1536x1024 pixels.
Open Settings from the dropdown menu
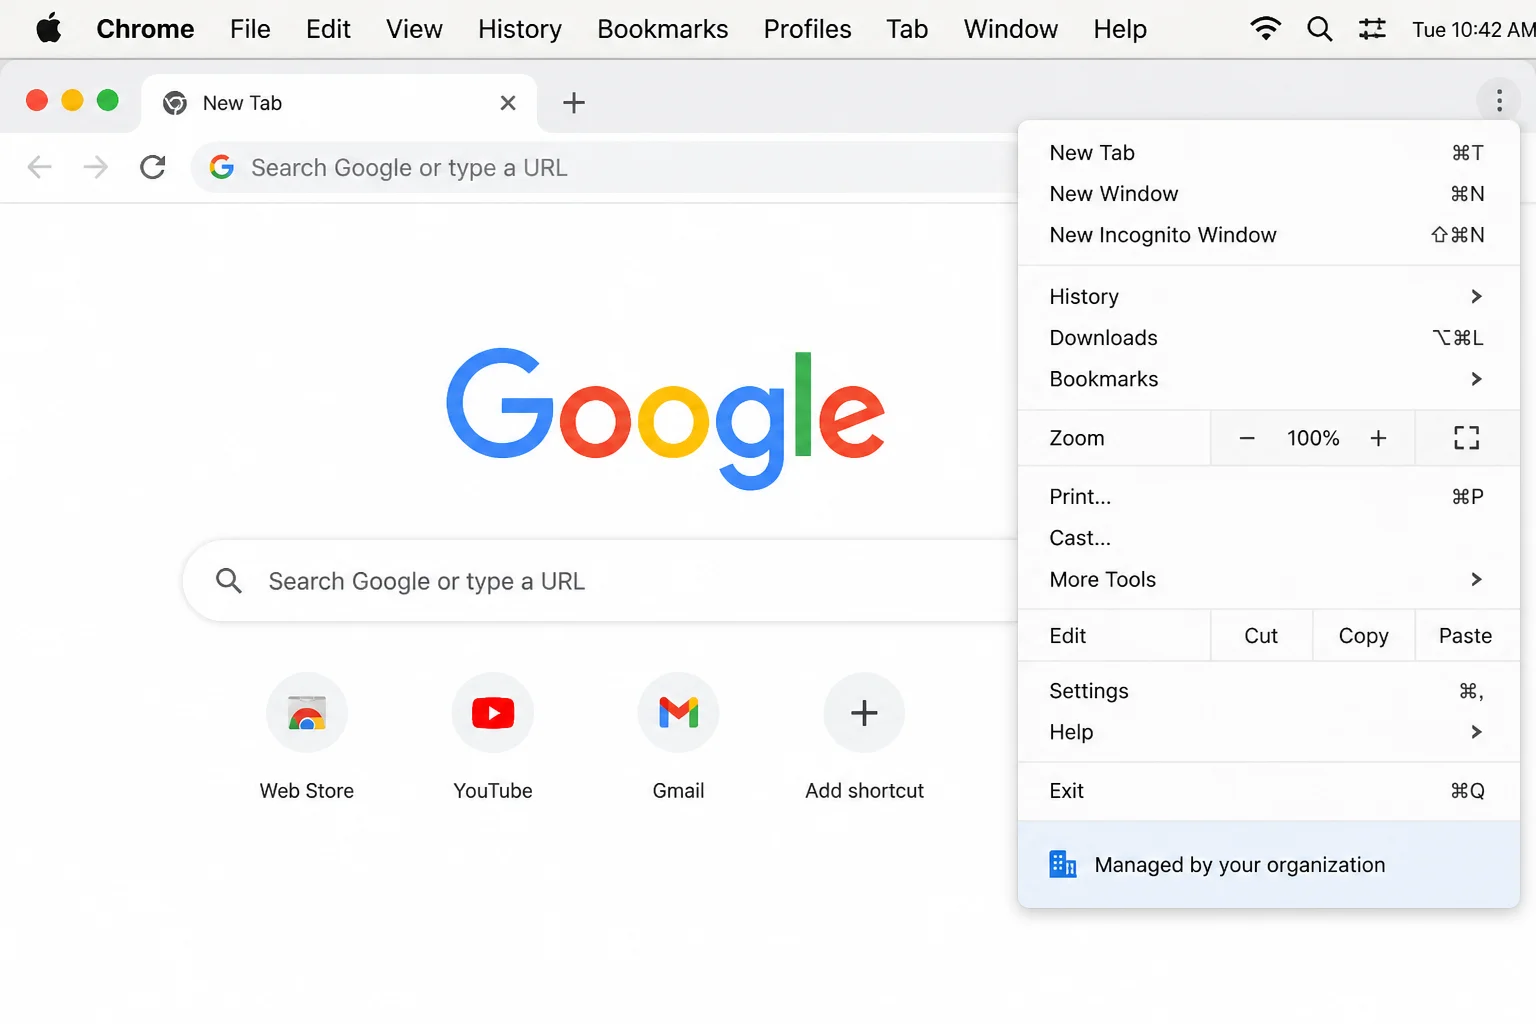click(1268, 691)
